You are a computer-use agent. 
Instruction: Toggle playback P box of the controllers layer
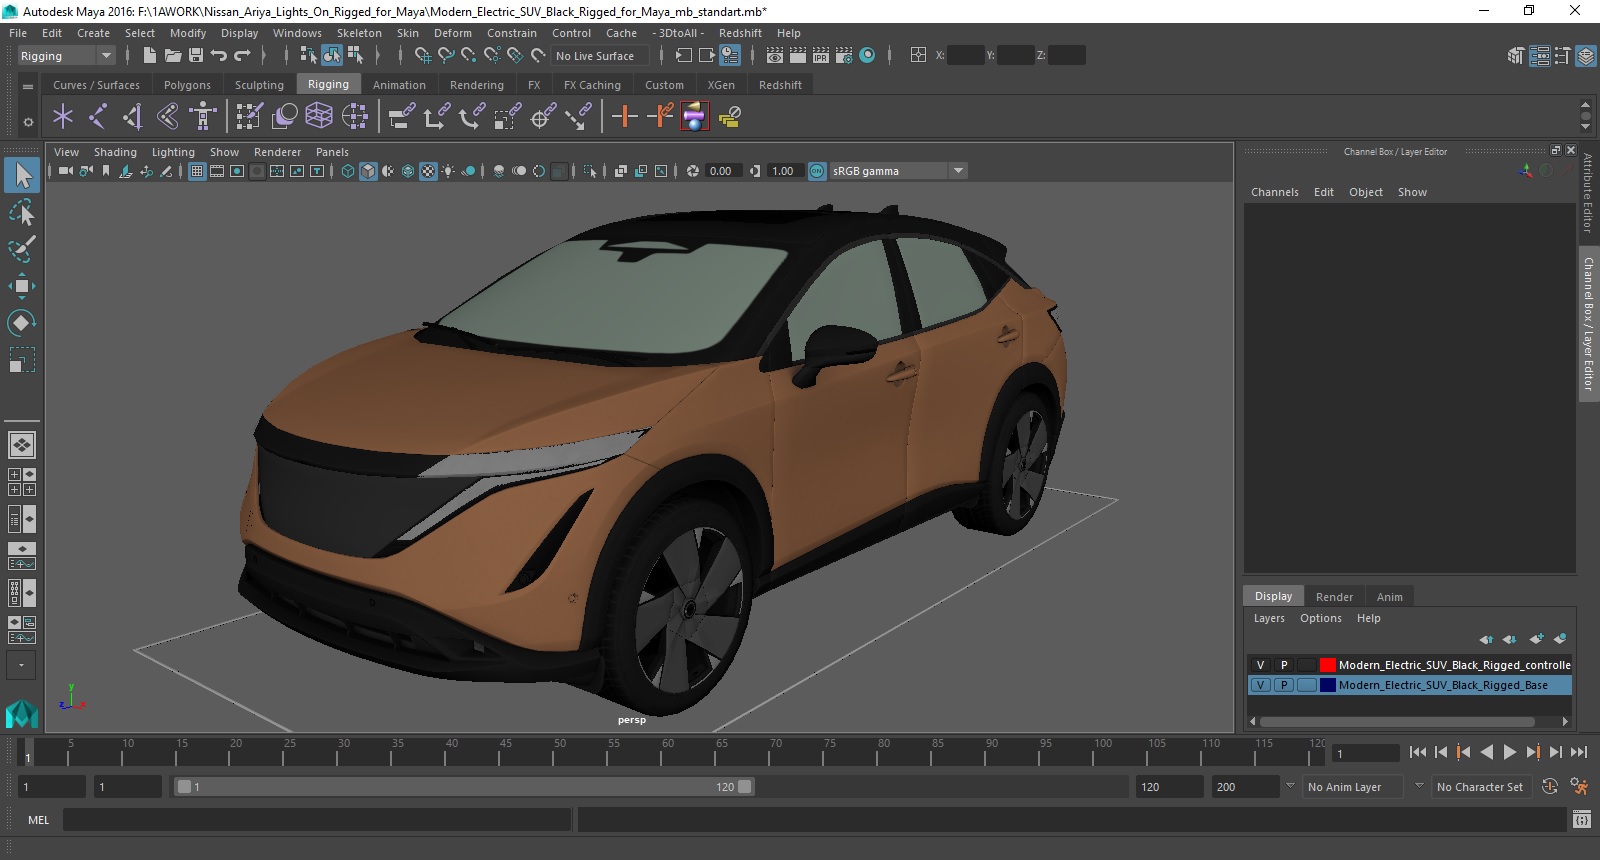(x=1284, y=665)
